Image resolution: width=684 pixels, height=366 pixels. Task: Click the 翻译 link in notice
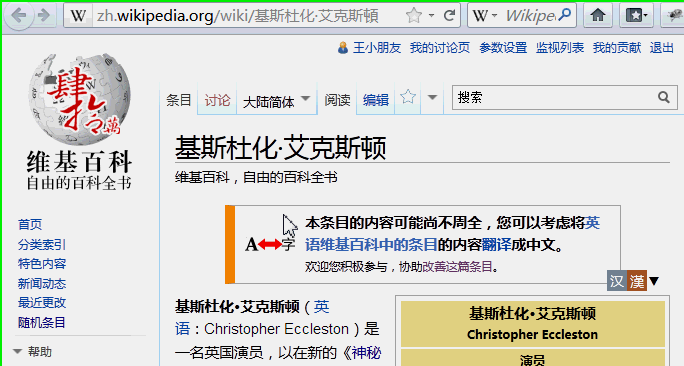pyautogui.click(x=496, y=245)
